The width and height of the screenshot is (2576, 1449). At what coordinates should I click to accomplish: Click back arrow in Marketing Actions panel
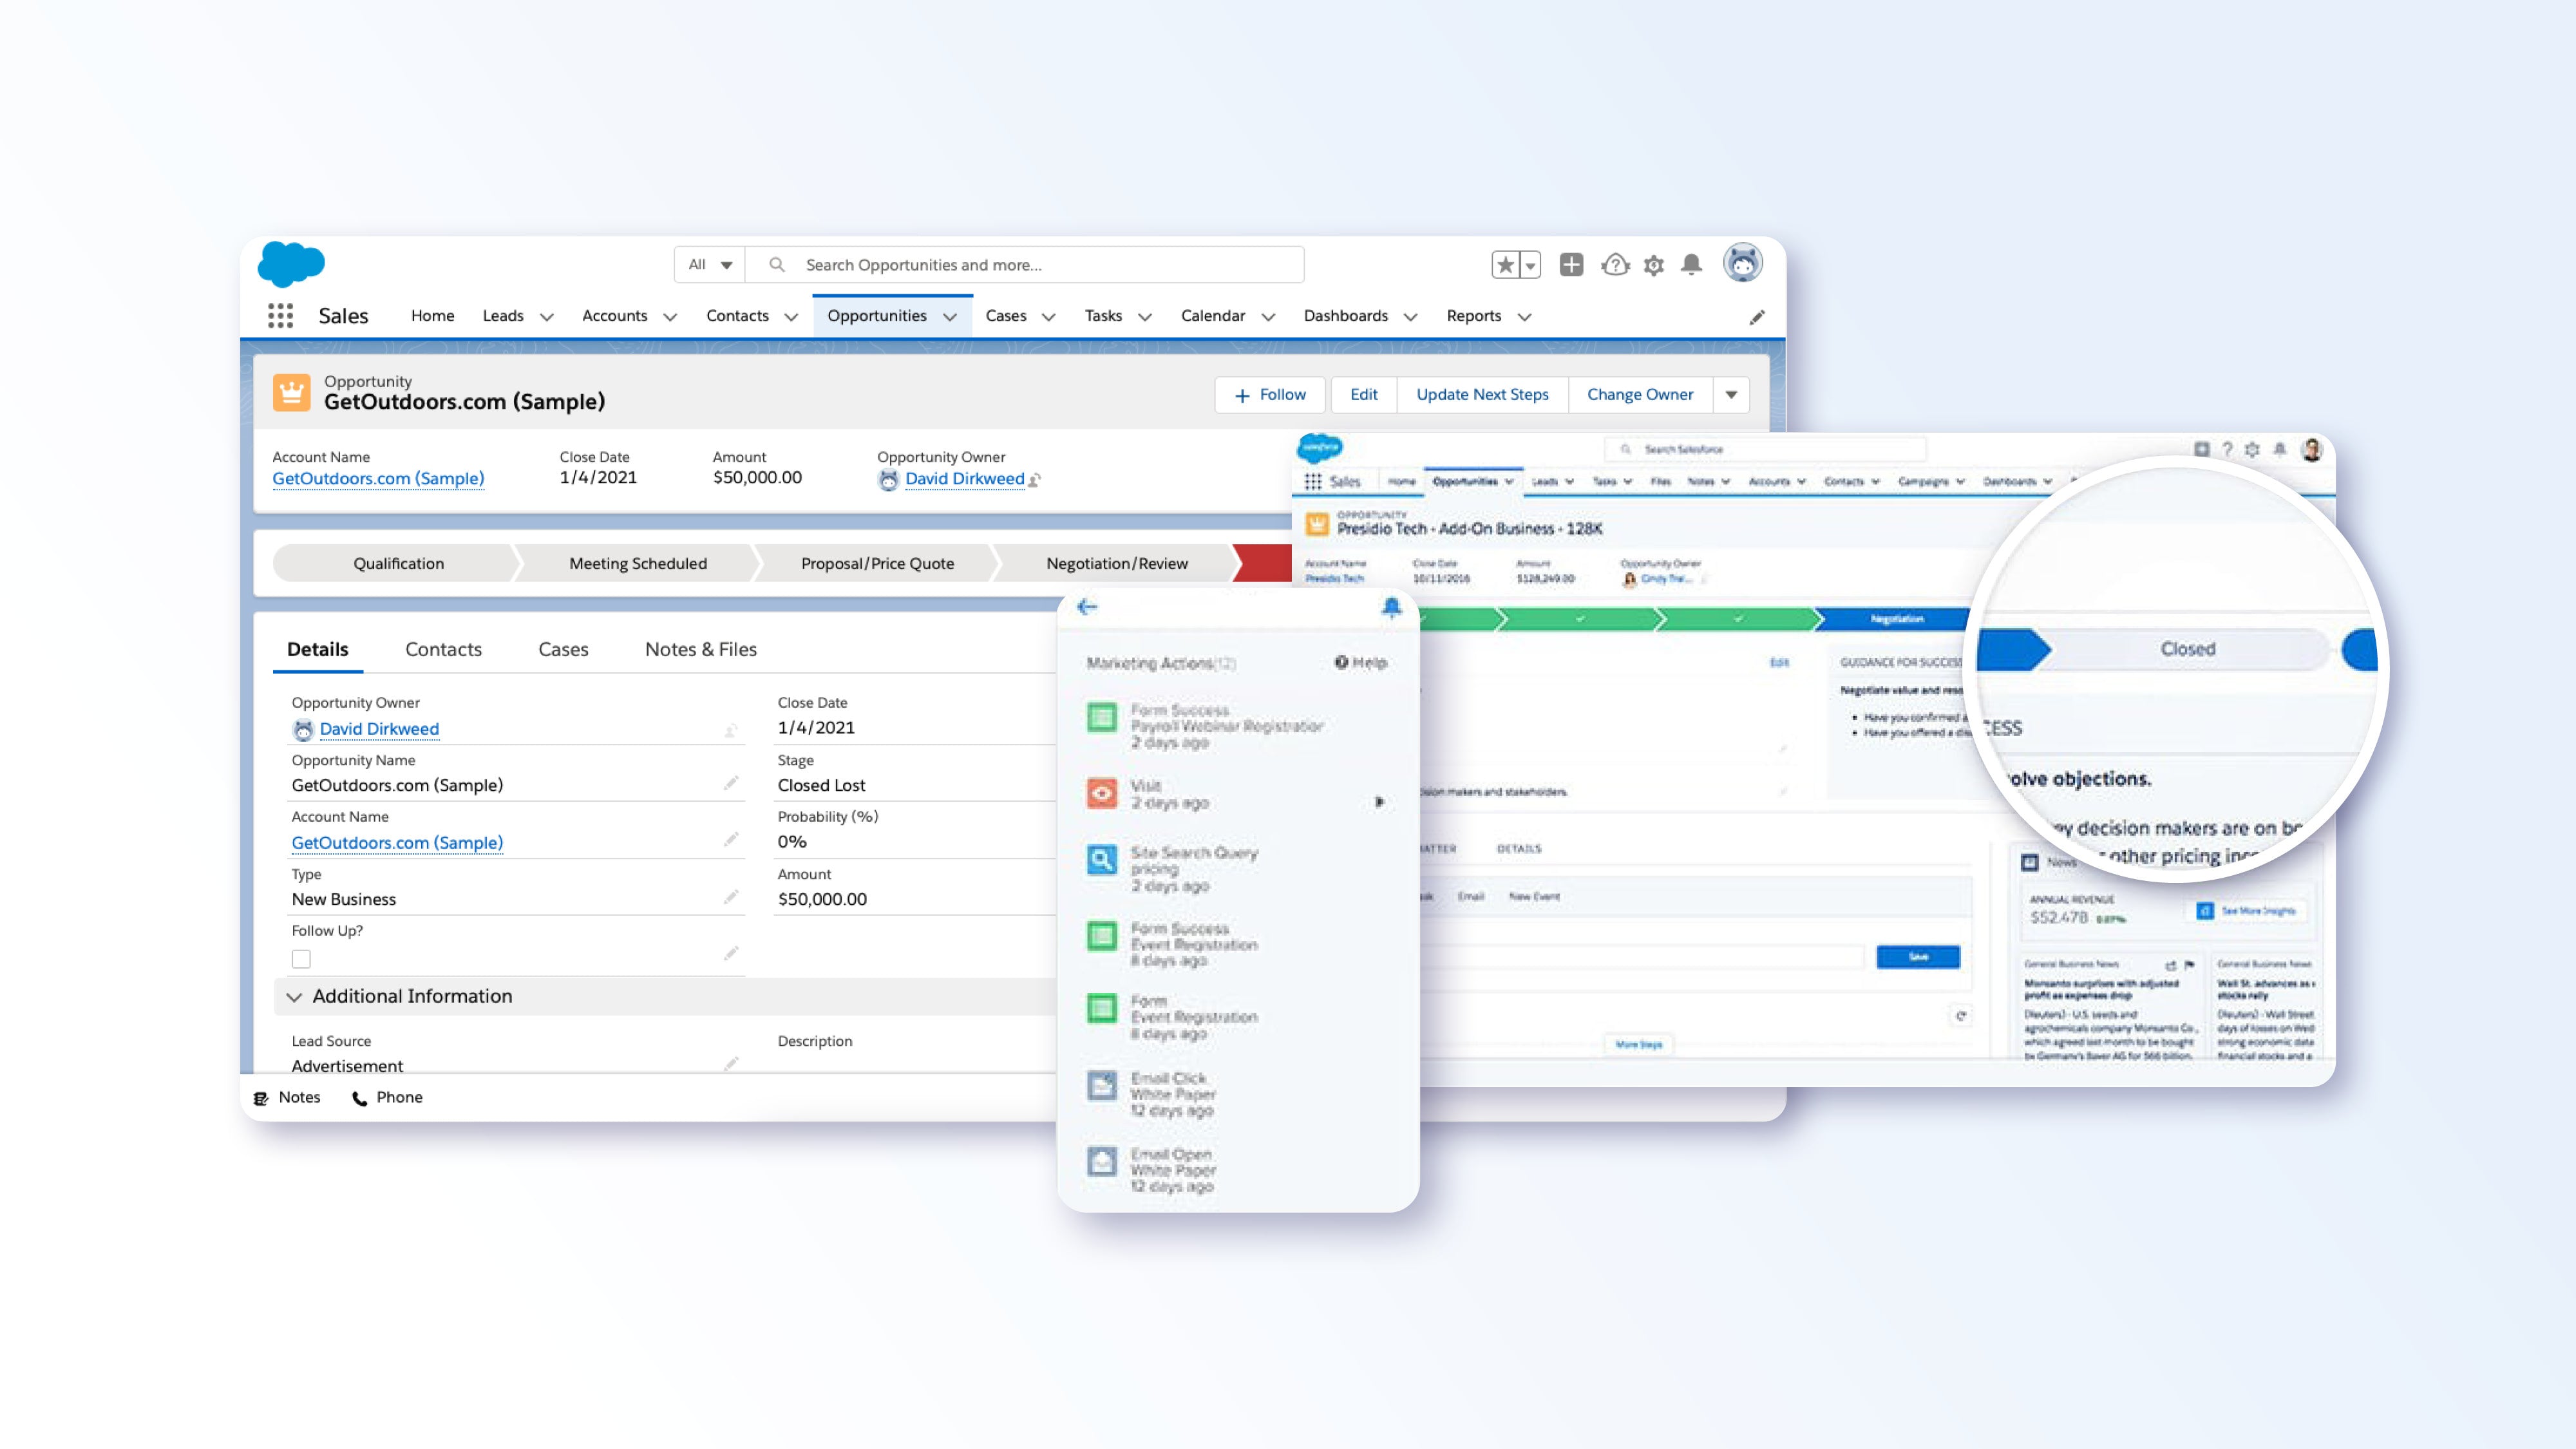click(x=1087, y=607)
